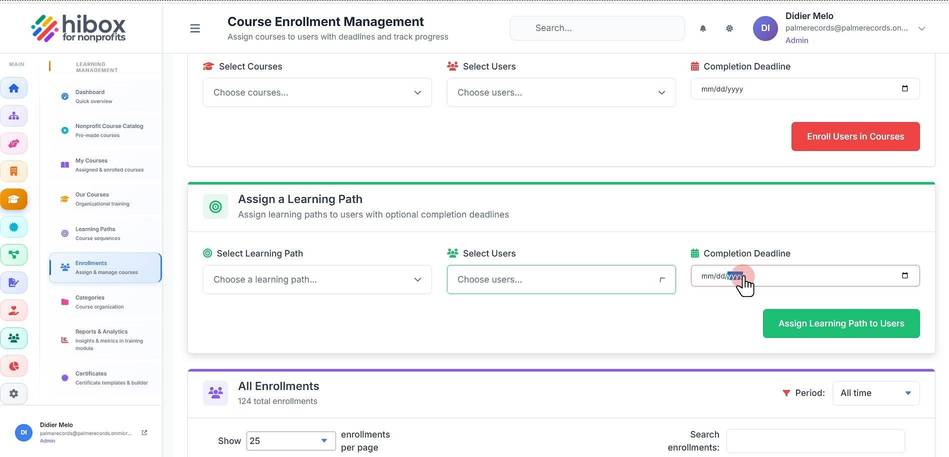Click the DI avatar in sidebar footer

(x=23, y=432)
